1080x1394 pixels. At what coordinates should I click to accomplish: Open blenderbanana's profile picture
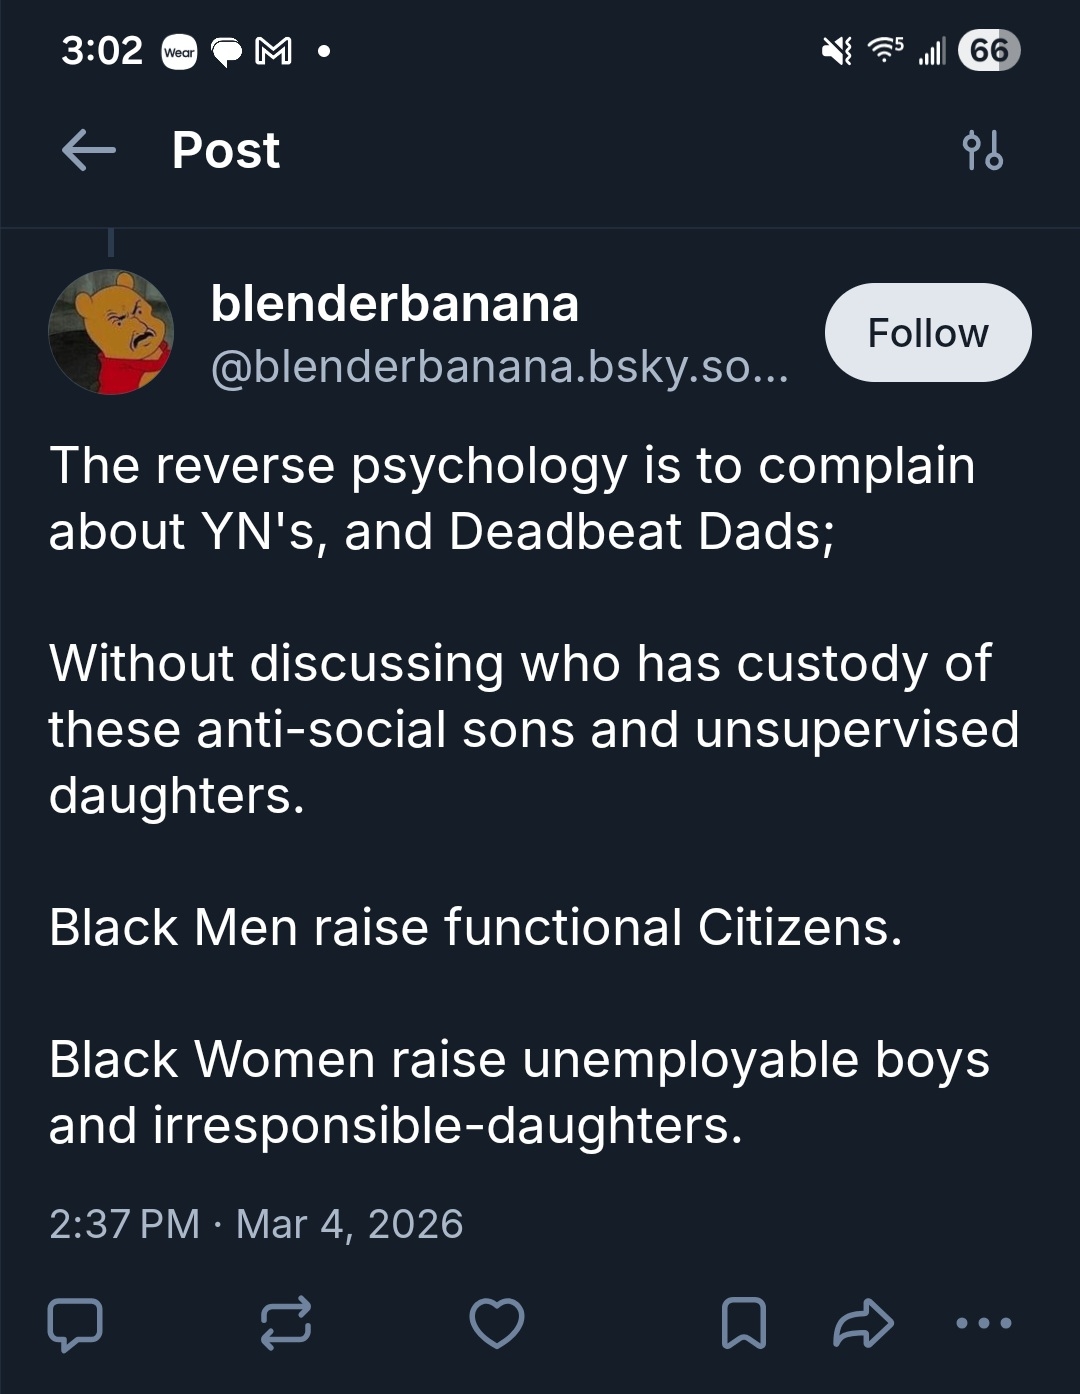tap(111, 332)
